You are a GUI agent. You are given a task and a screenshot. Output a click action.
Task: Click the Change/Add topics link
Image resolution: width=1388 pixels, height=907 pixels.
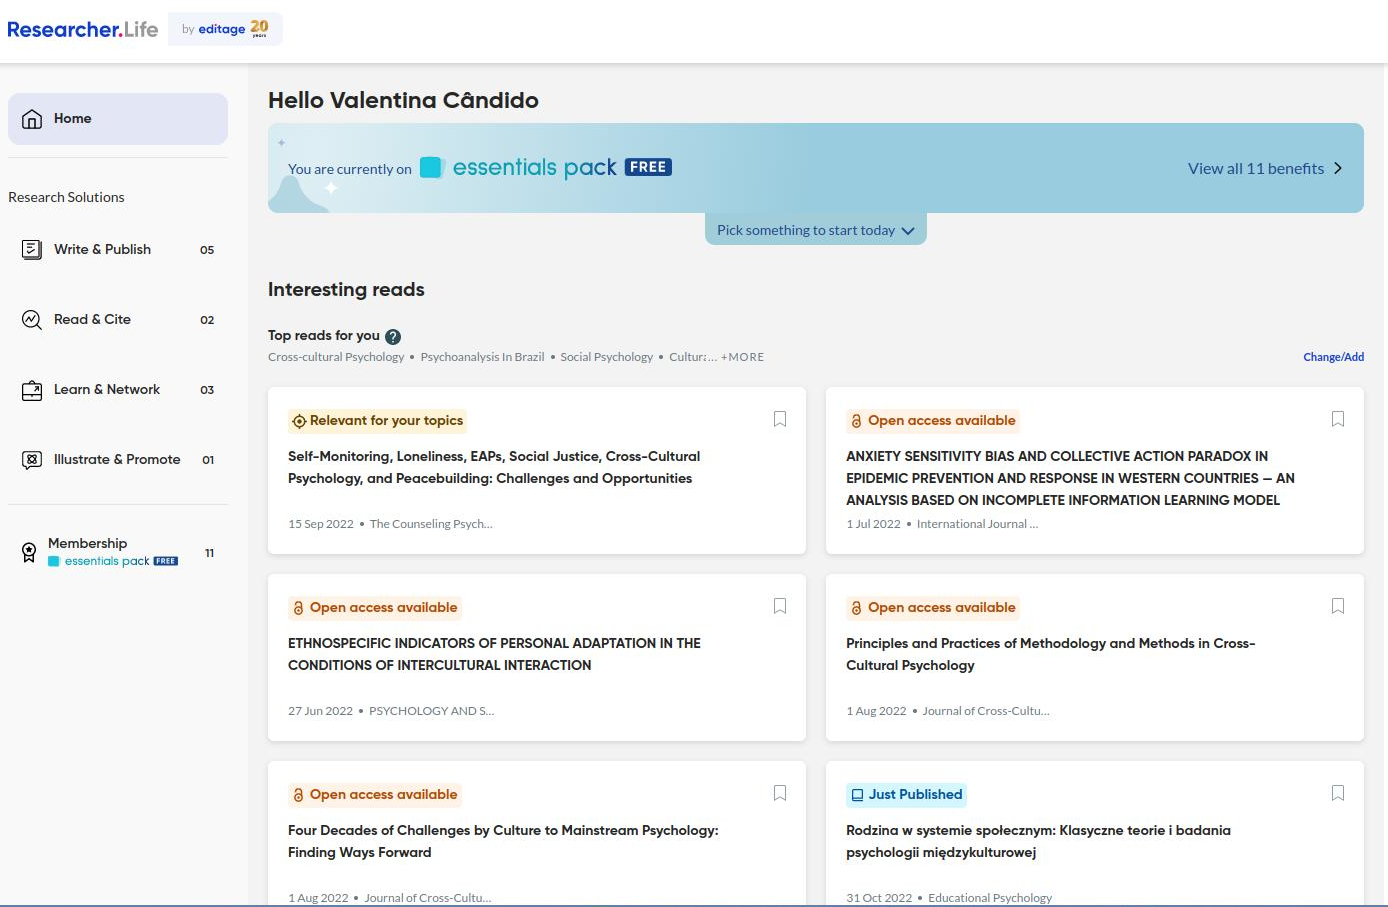pos(1333,357)
